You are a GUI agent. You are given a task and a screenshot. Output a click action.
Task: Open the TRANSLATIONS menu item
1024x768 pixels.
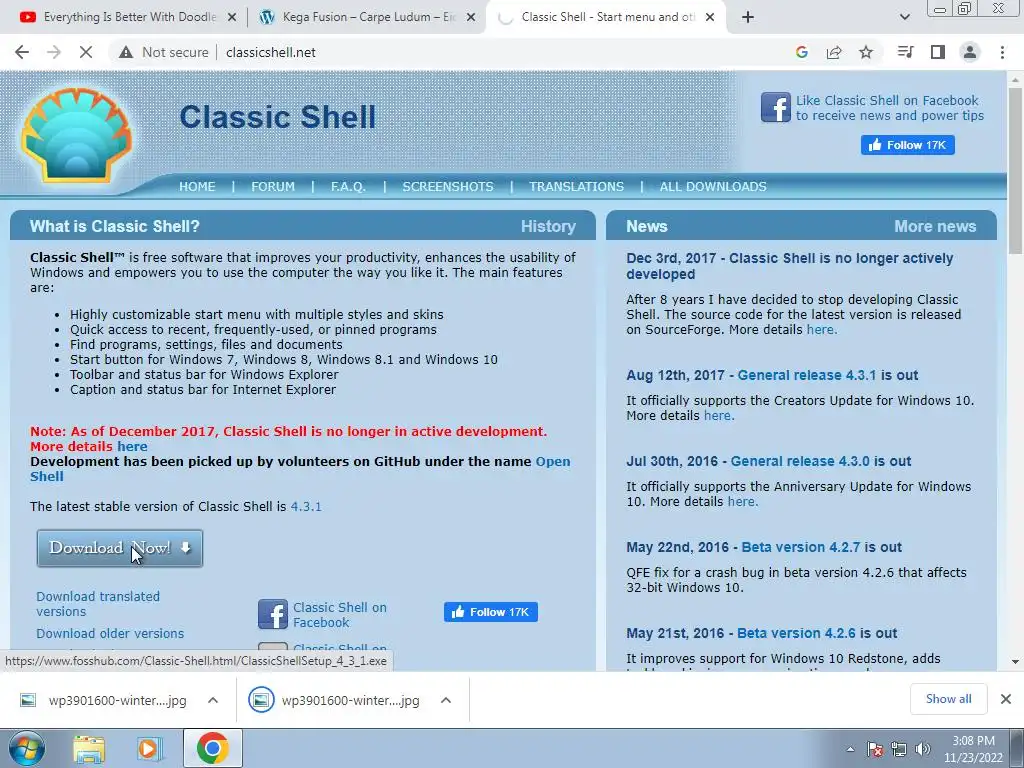click(577, 187)
